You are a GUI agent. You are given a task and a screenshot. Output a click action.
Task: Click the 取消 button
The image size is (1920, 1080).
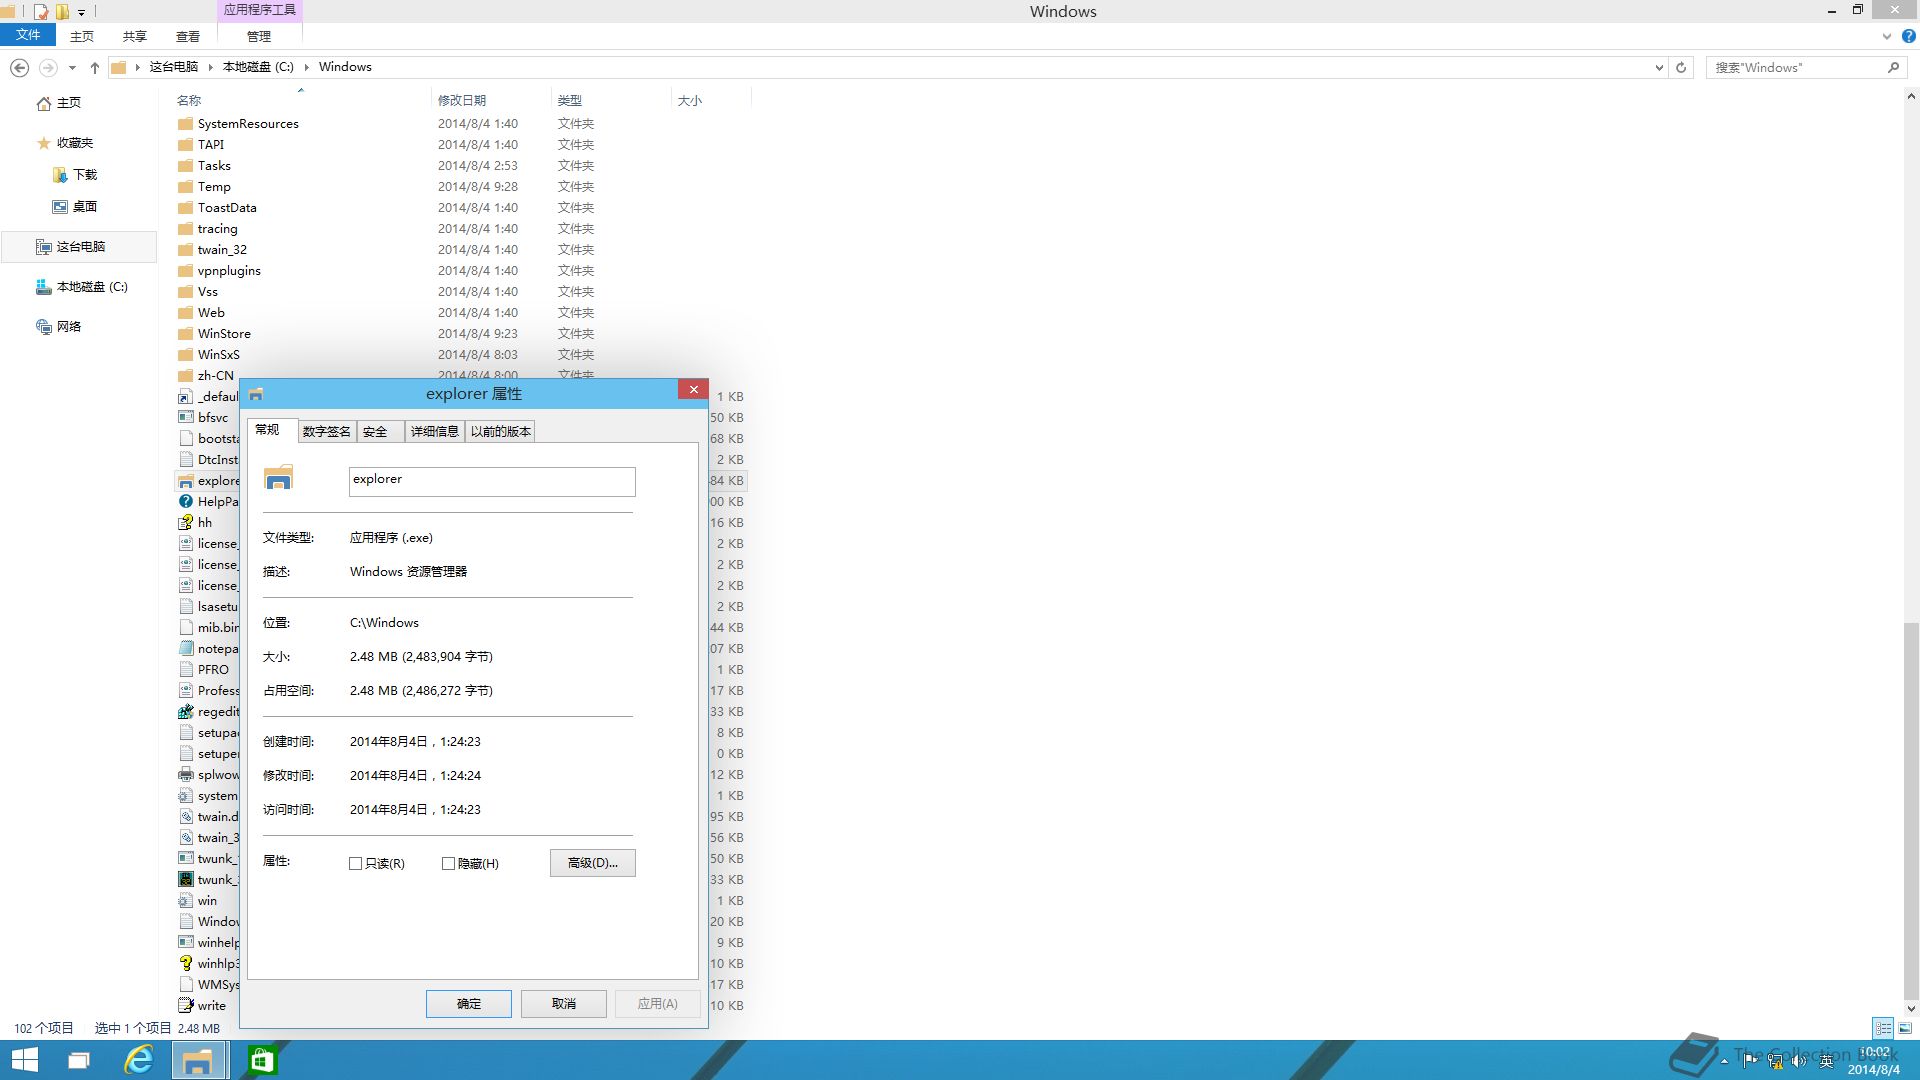(564, 1004)
